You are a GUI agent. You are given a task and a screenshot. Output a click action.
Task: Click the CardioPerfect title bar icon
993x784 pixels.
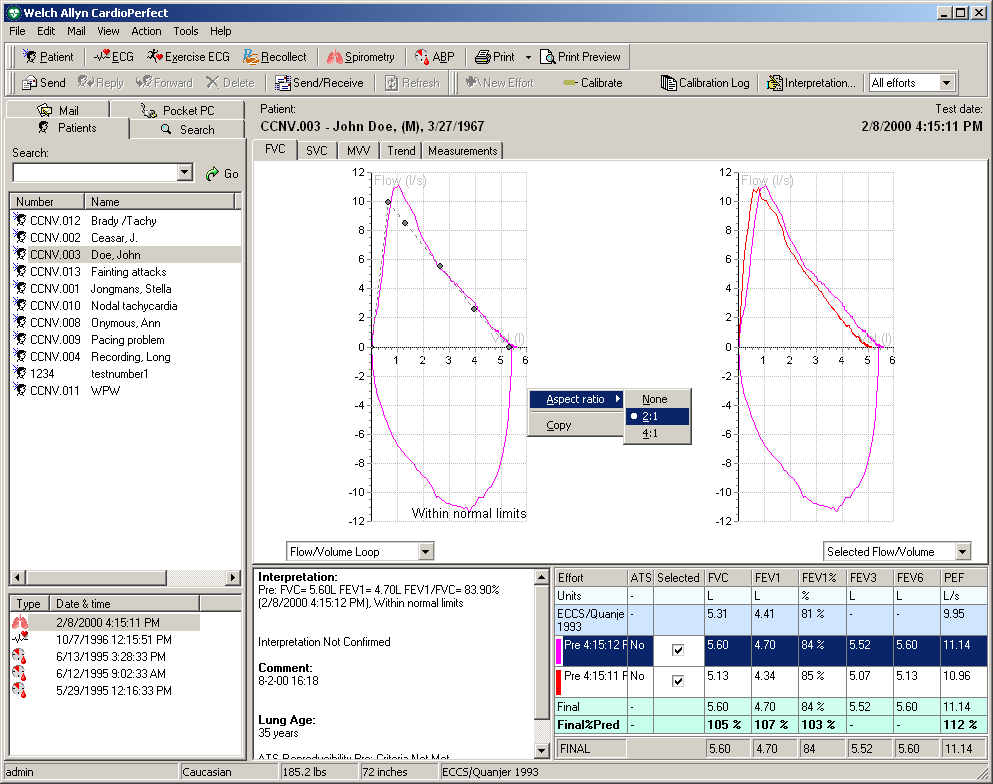click(13, 13)
